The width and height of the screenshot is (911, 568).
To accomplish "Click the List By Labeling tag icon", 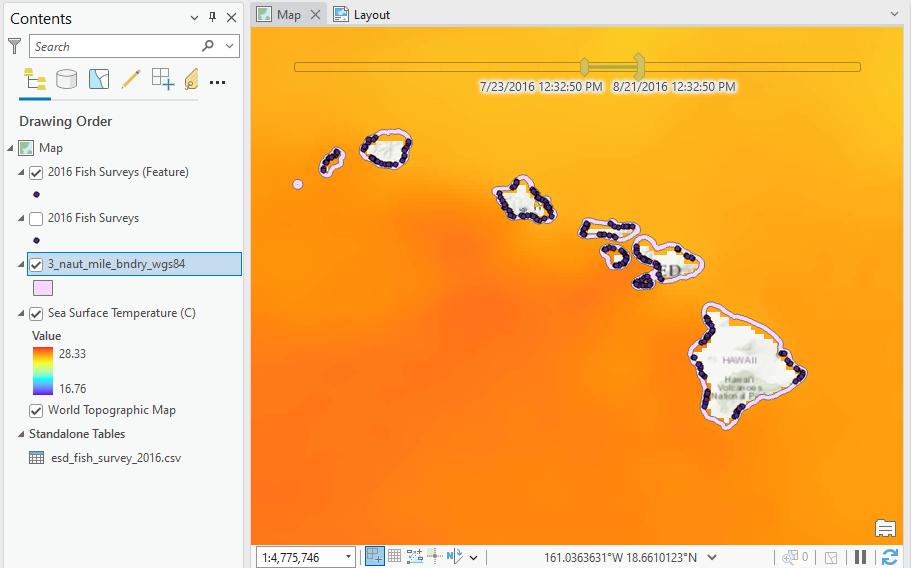I will coord(191,80).
